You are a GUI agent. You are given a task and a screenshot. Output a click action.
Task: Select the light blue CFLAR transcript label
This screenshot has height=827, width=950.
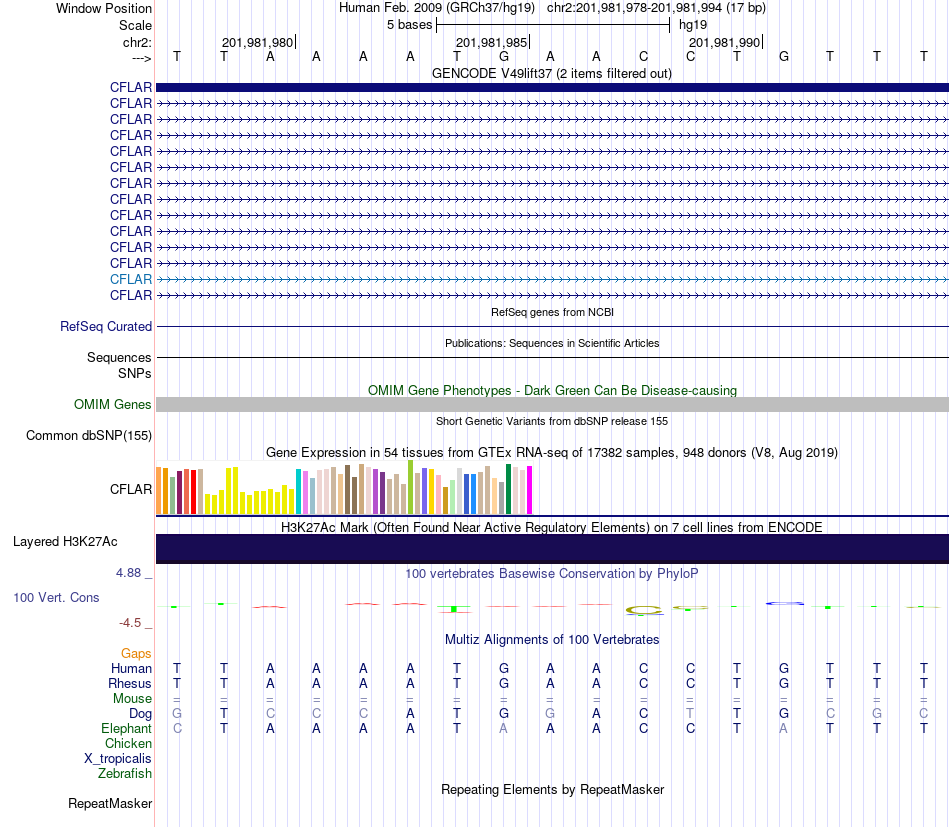click(131, 279)
